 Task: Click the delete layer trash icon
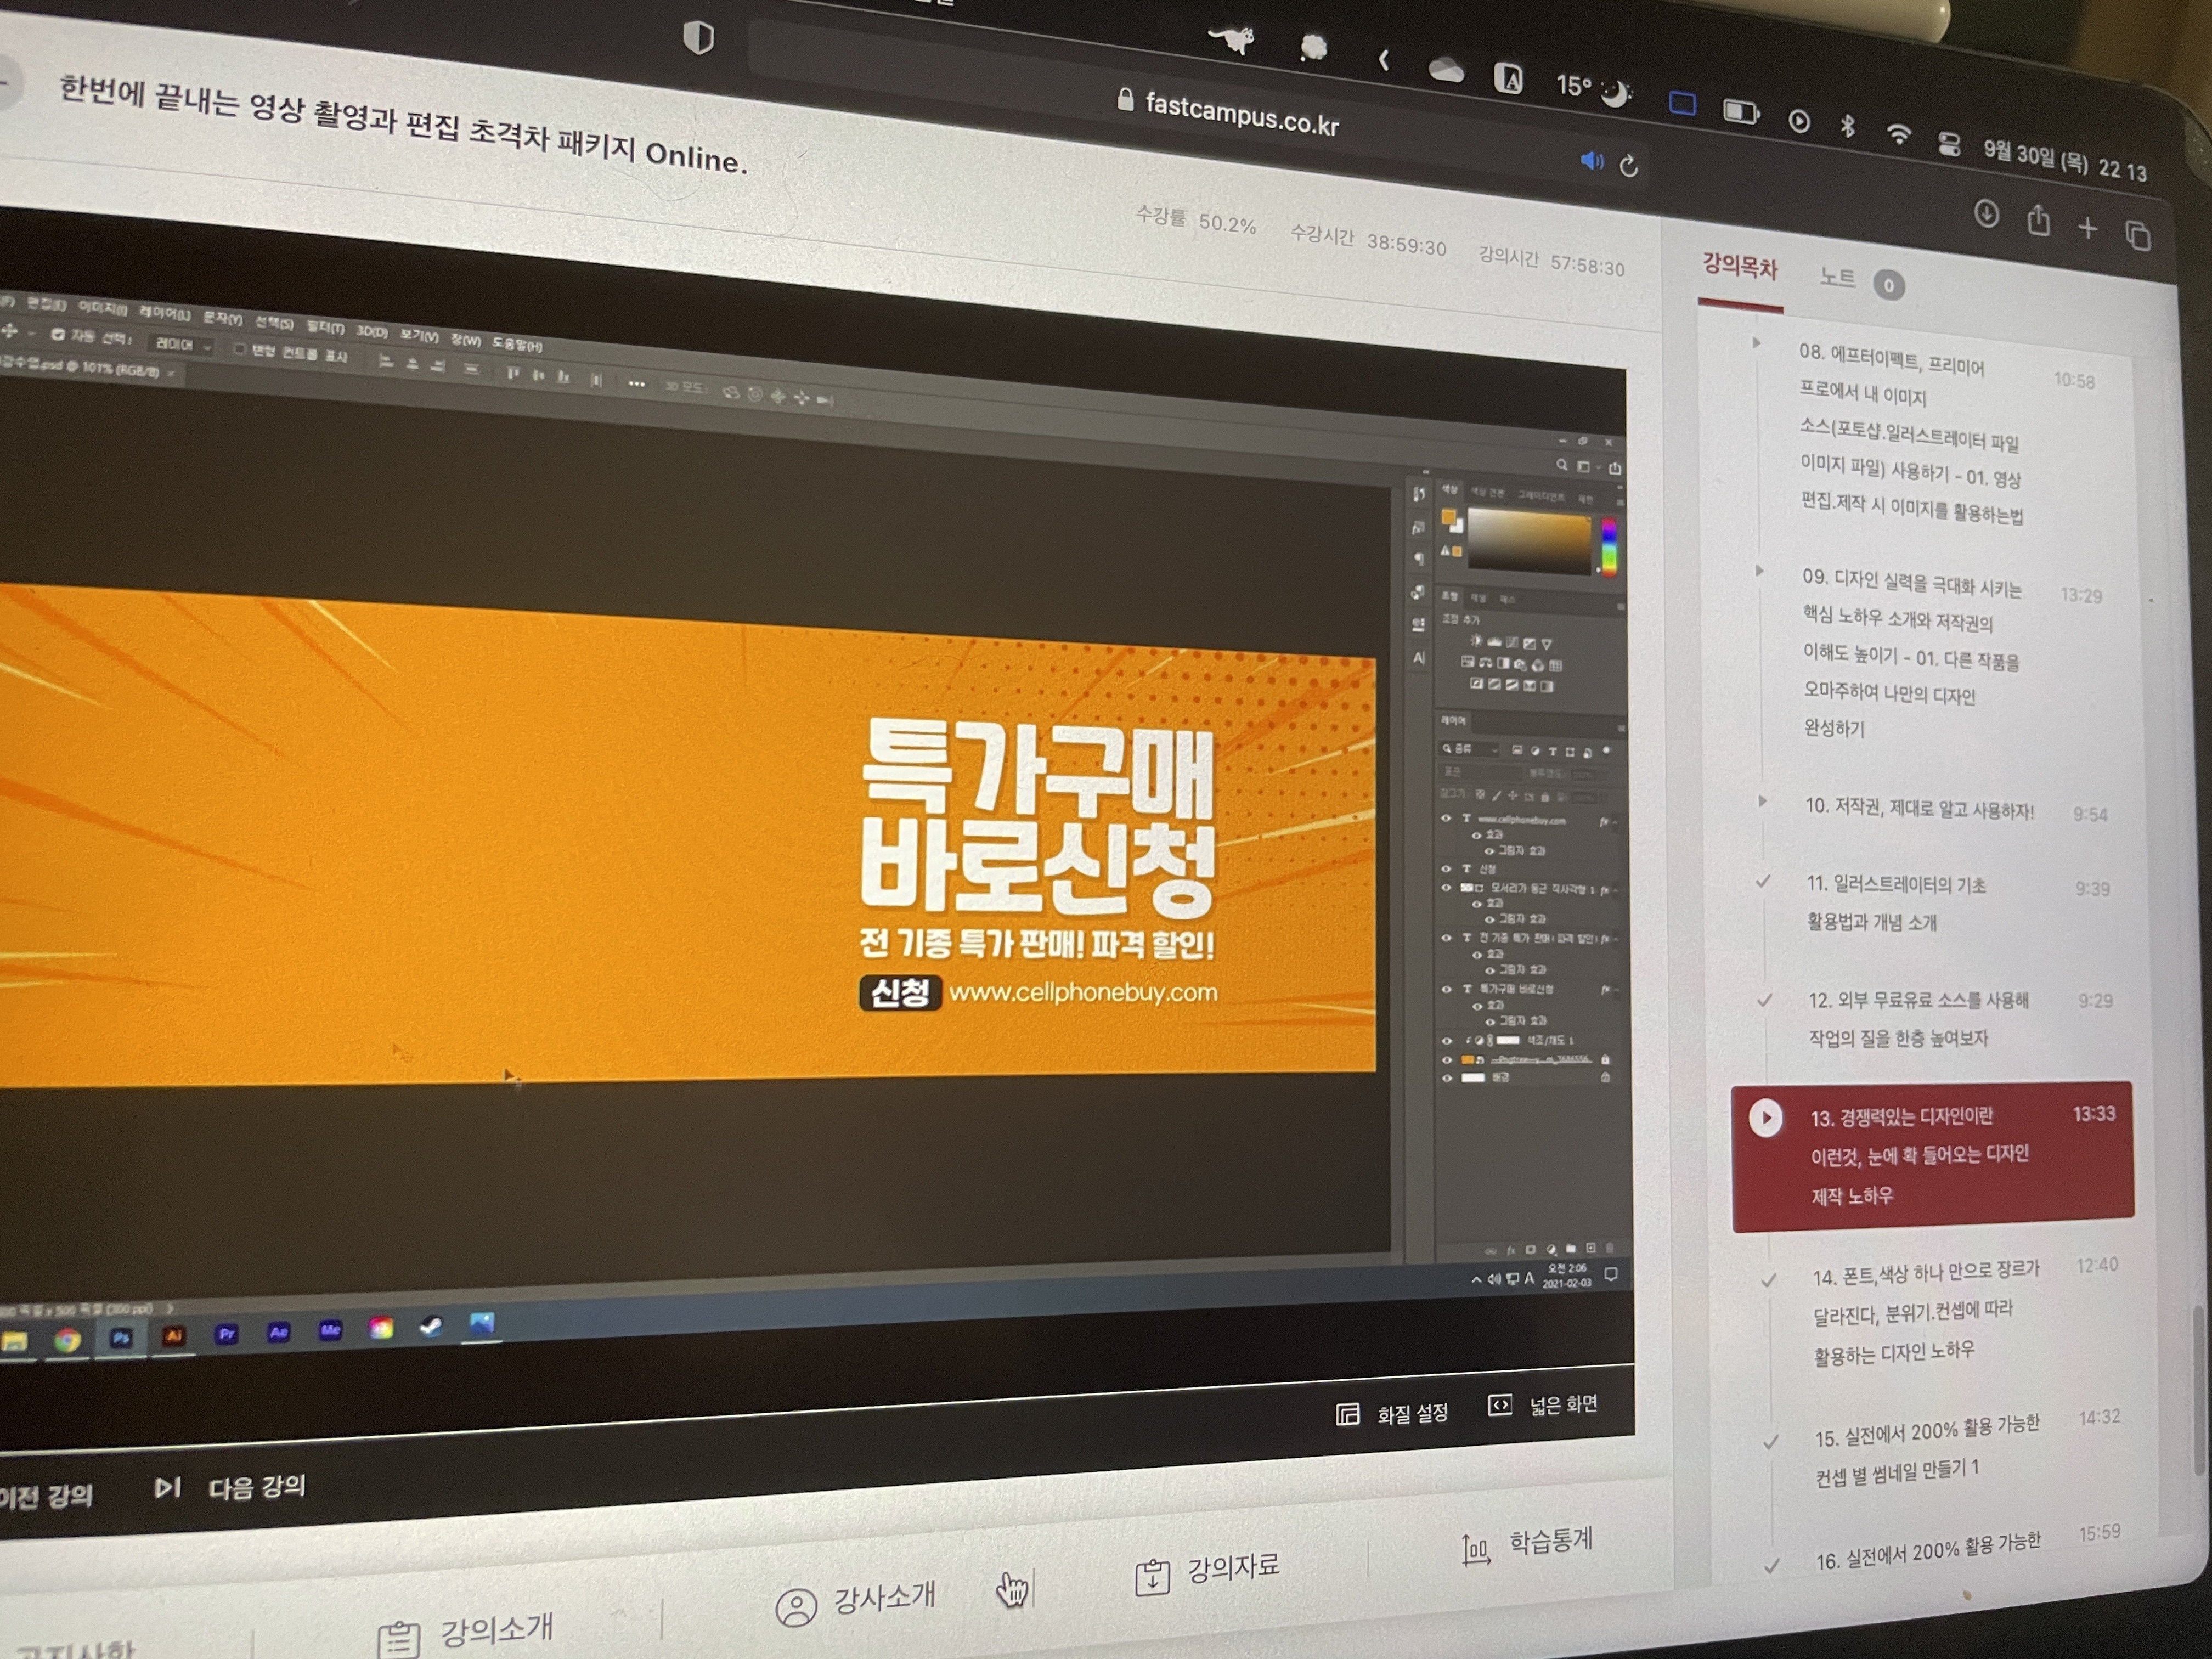1609,1247
